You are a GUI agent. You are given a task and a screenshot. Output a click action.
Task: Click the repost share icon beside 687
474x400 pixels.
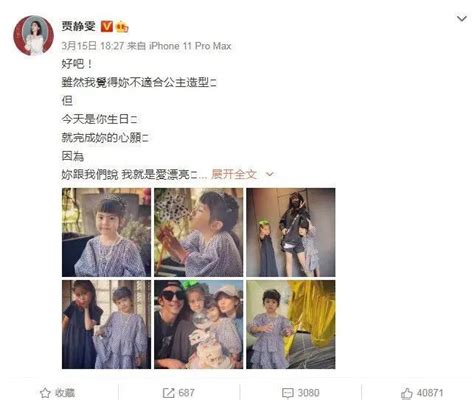[x=168, y=393]
